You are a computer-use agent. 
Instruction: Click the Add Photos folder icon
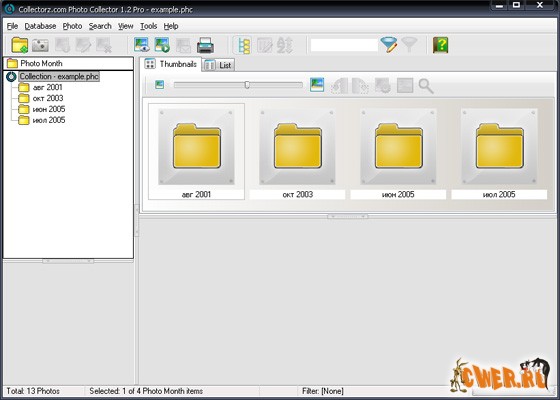point(20,45)
